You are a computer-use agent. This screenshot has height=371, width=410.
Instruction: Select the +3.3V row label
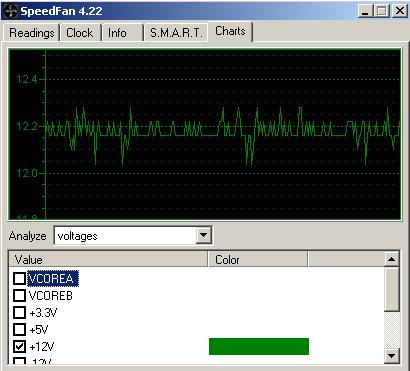(43, 313)
